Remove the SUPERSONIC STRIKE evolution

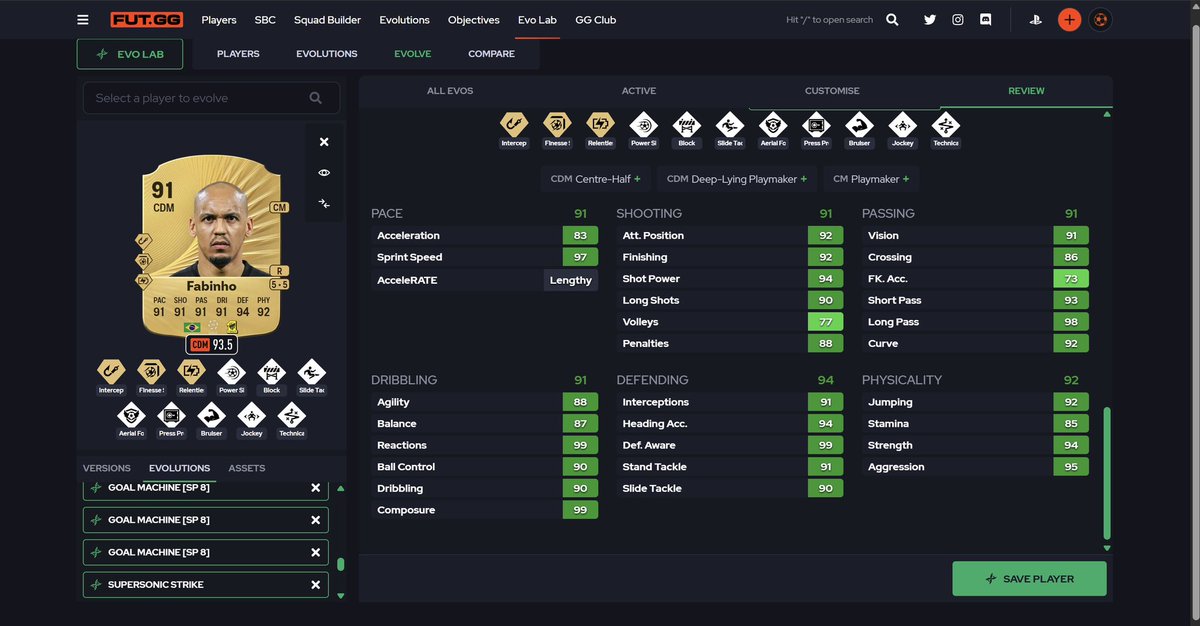(x=315, y=584)
